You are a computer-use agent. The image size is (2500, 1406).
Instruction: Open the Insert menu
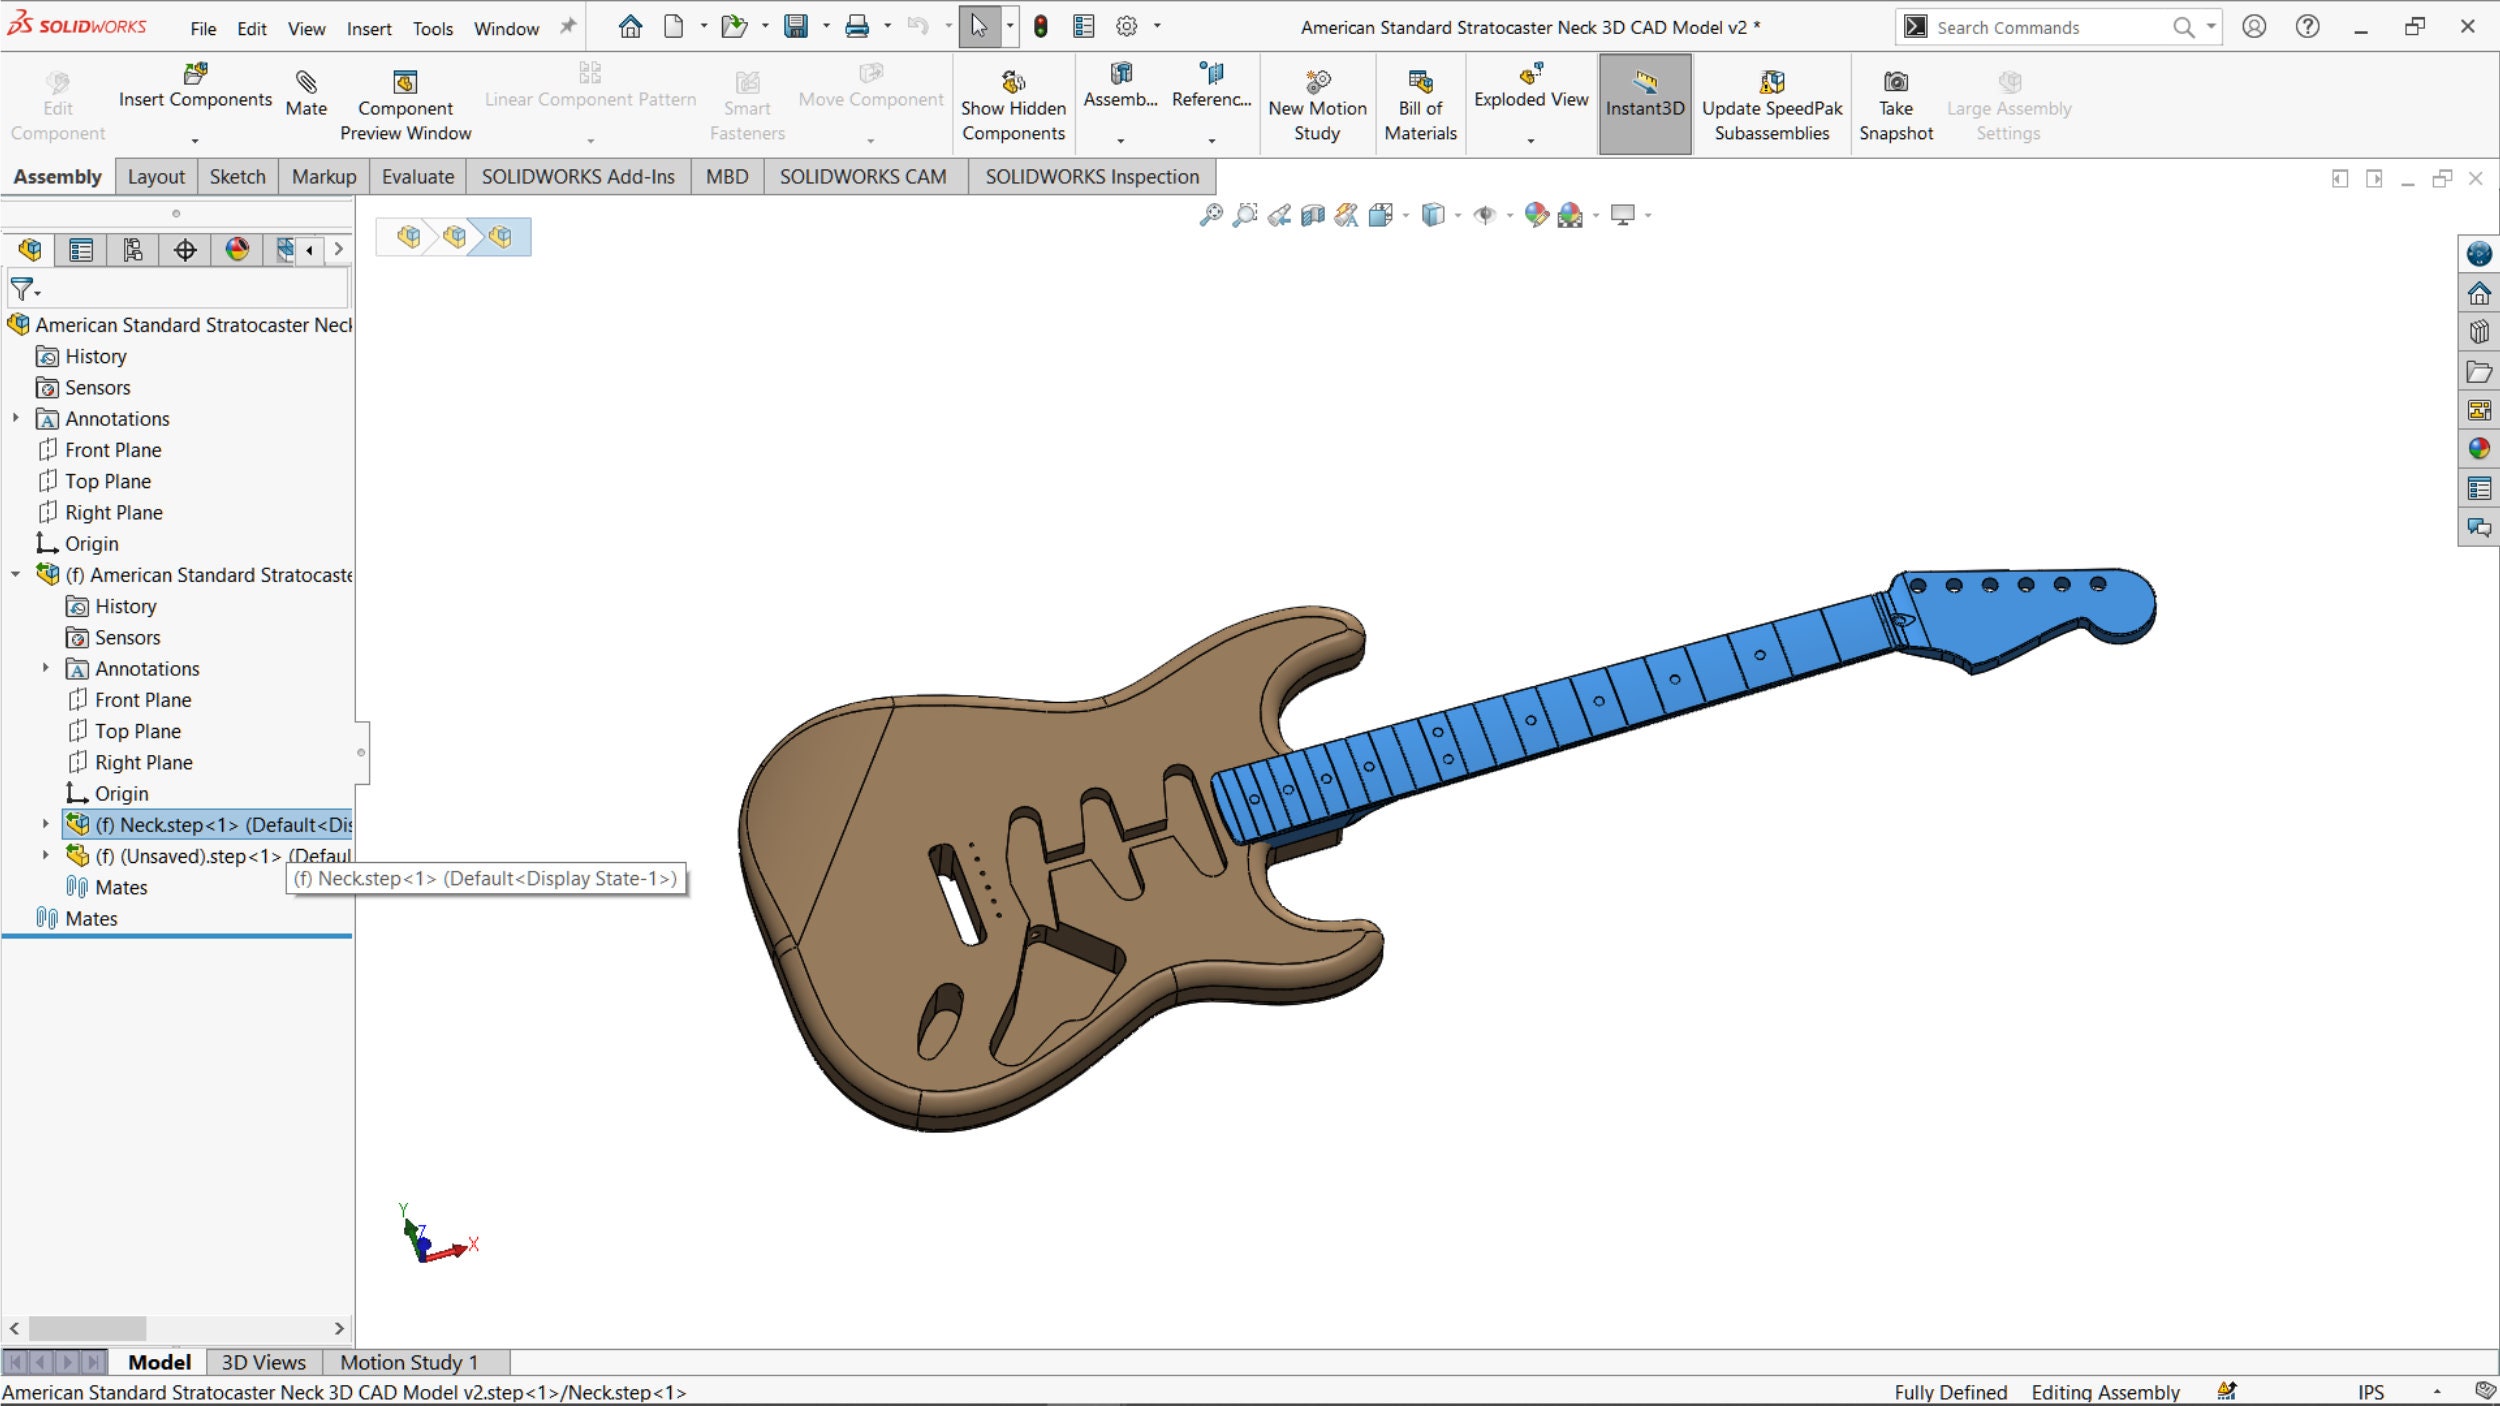[369, 29]
